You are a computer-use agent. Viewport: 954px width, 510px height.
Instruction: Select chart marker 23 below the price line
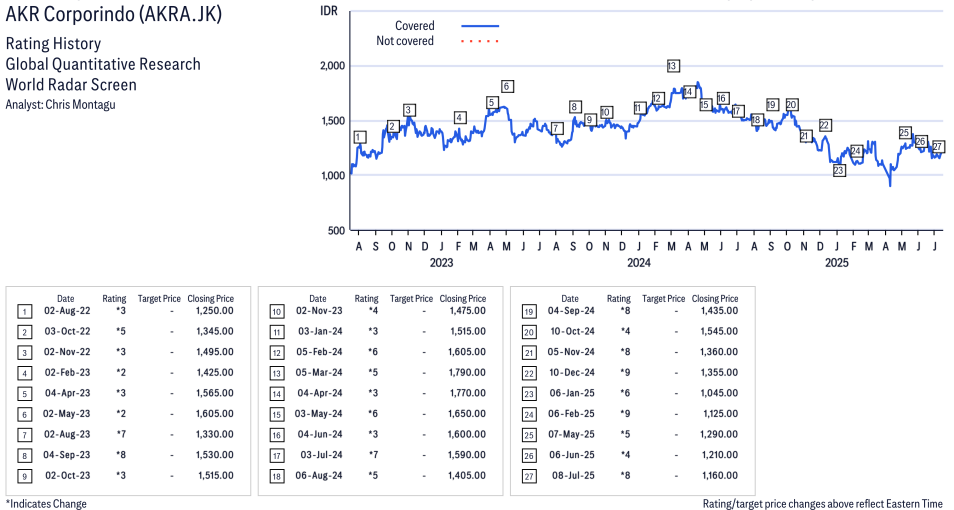coord(838,170)
